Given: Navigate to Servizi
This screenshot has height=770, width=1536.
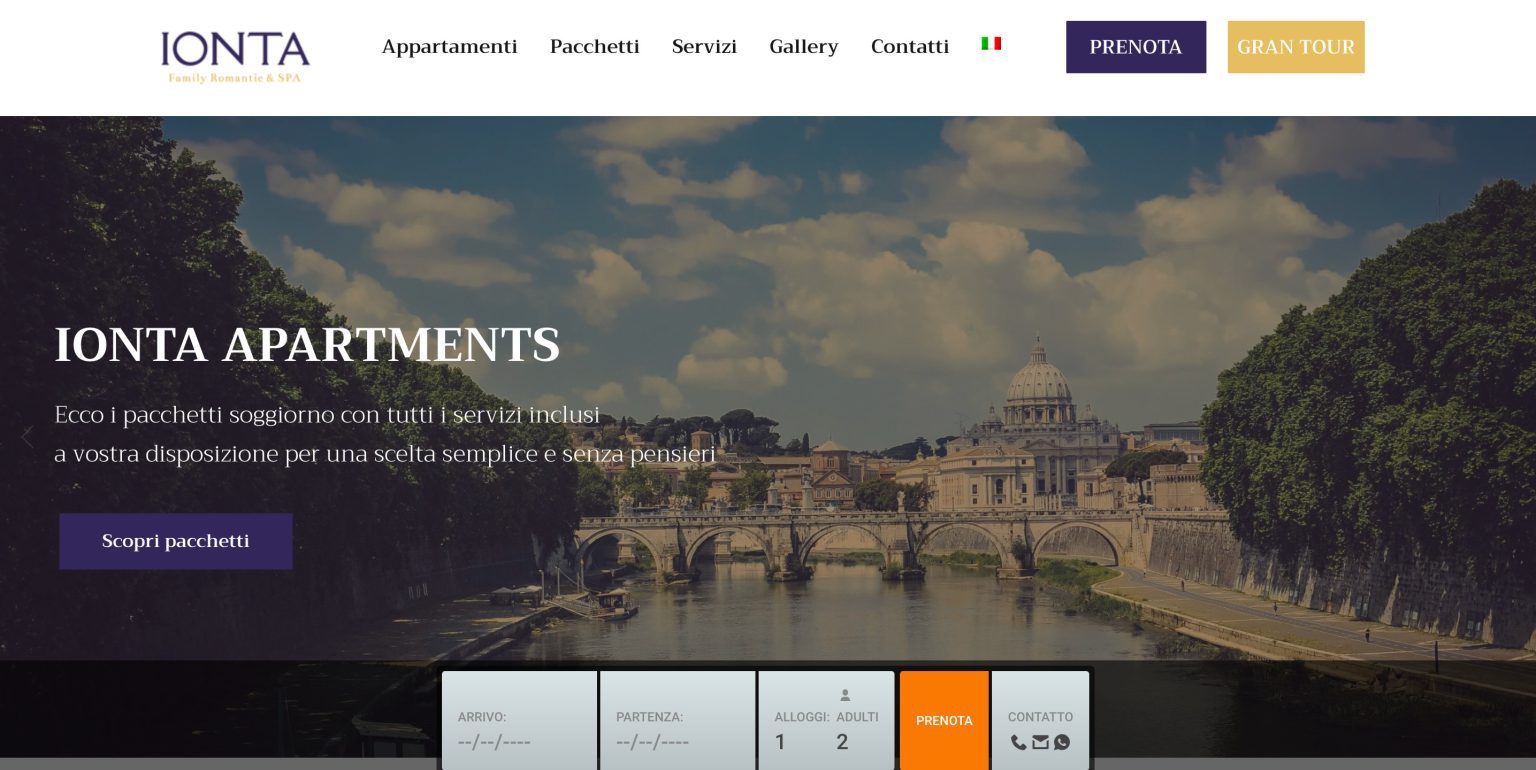Looking at the screenshot, I should [x=705, y=46].
